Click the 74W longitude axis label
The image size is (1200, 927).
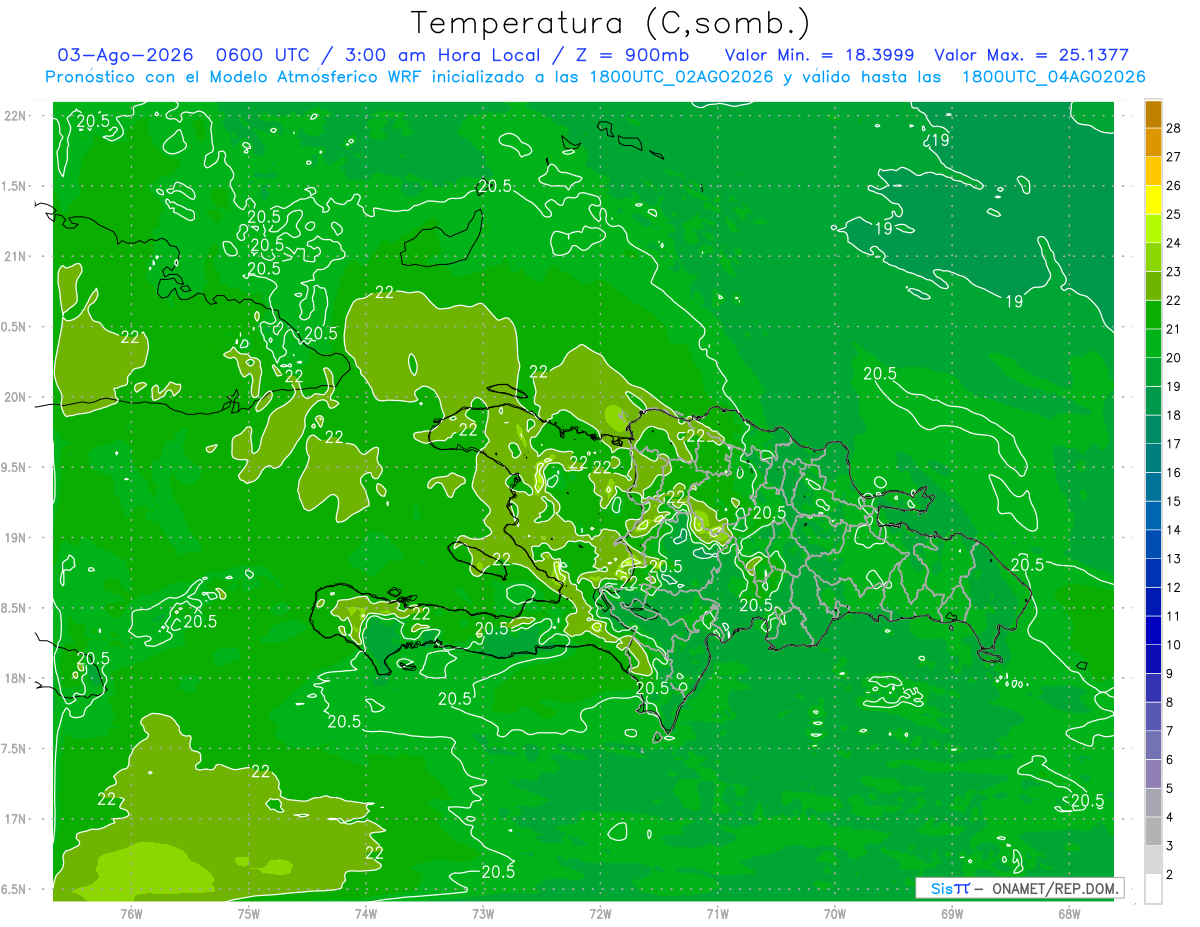click(x=366, y=914)
